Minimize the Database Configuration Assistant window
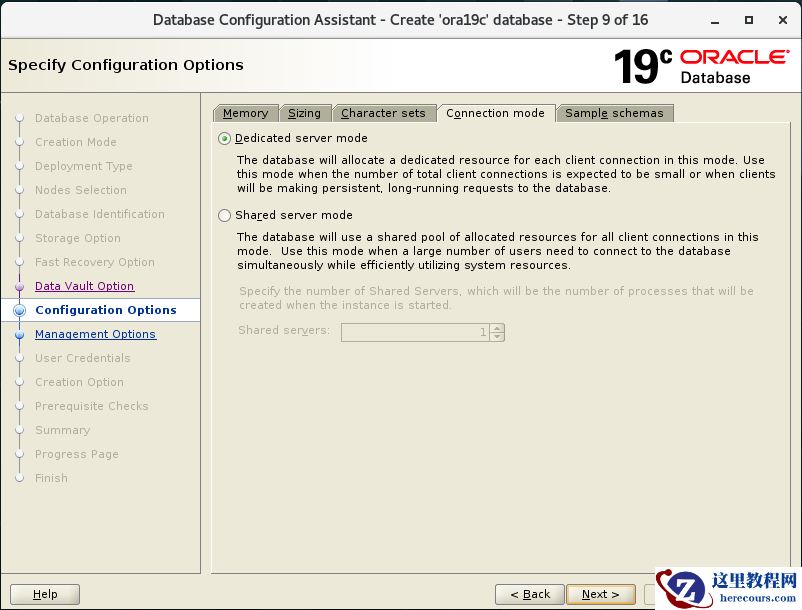The width and height of the screenshot is (802, 610). pyautogui.click(x=715, y=20)
